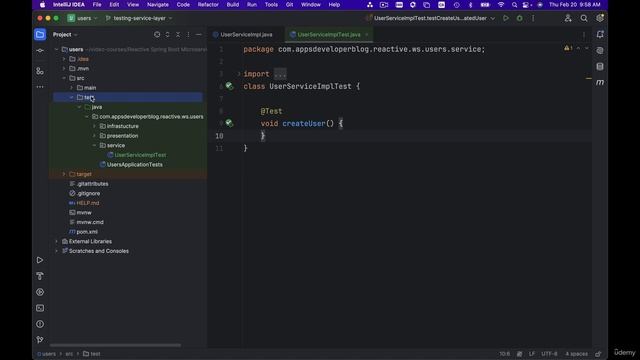Open the users project dropdown
The width and height of the screenshot is (640, 360).
point(83,18)
